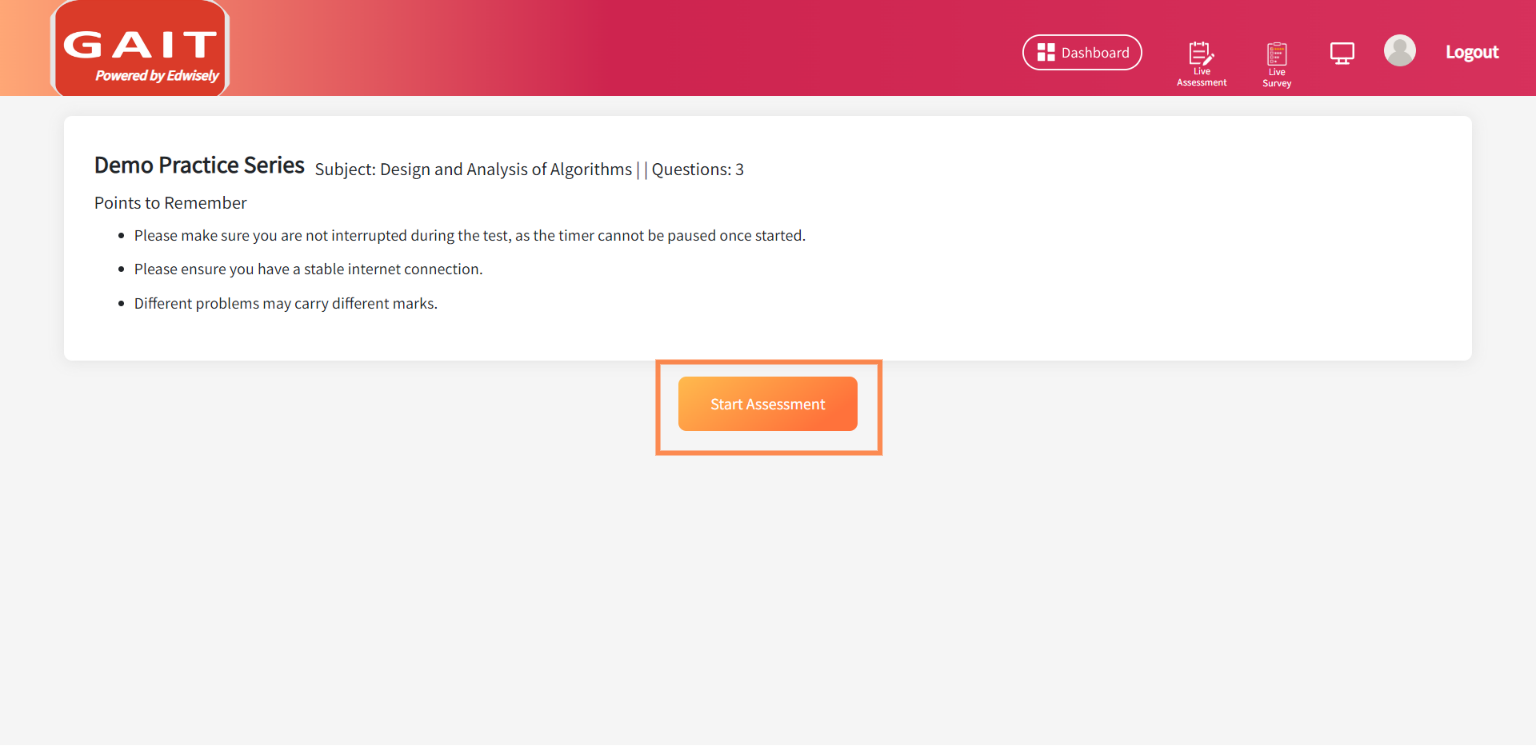Click the 'Points to Remember' heading

tap(170, 203)
